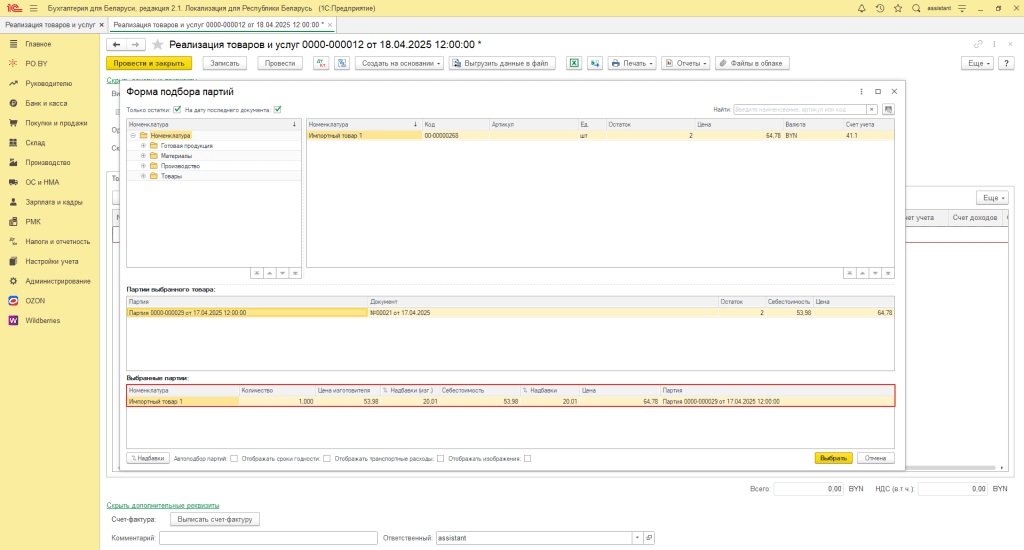Select tab Реализация товаров и услуг 0000-000012
This screenshot has height=550, width=1024.
point(218,25)
